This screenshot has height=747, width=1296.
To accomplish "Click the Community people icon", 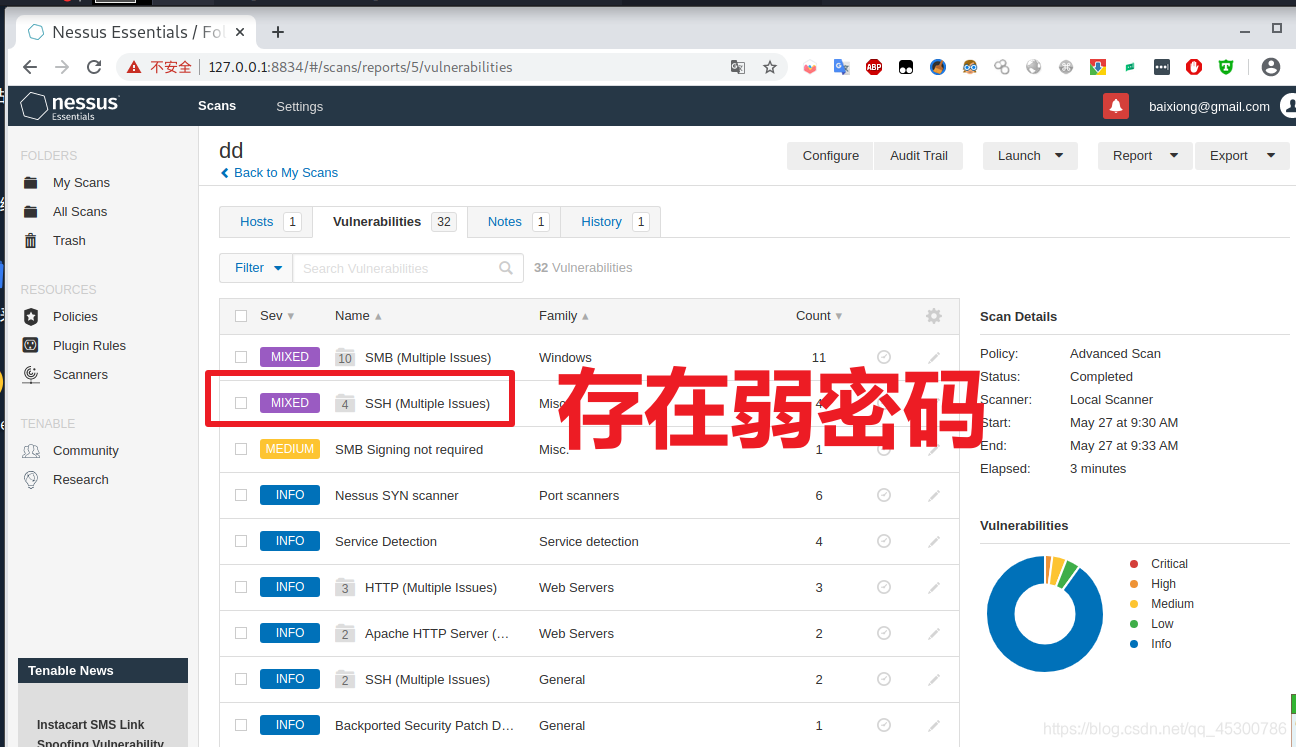I will coord(31,451).
